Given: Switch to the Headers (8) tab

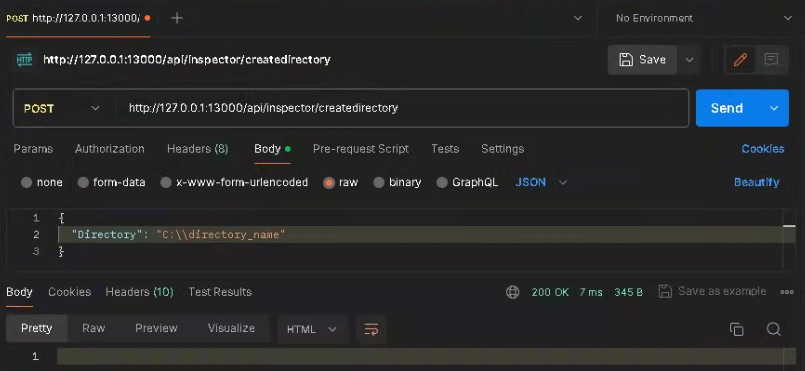Looking at the screenshot, I should pyautogui.click(x=198, y=149).
